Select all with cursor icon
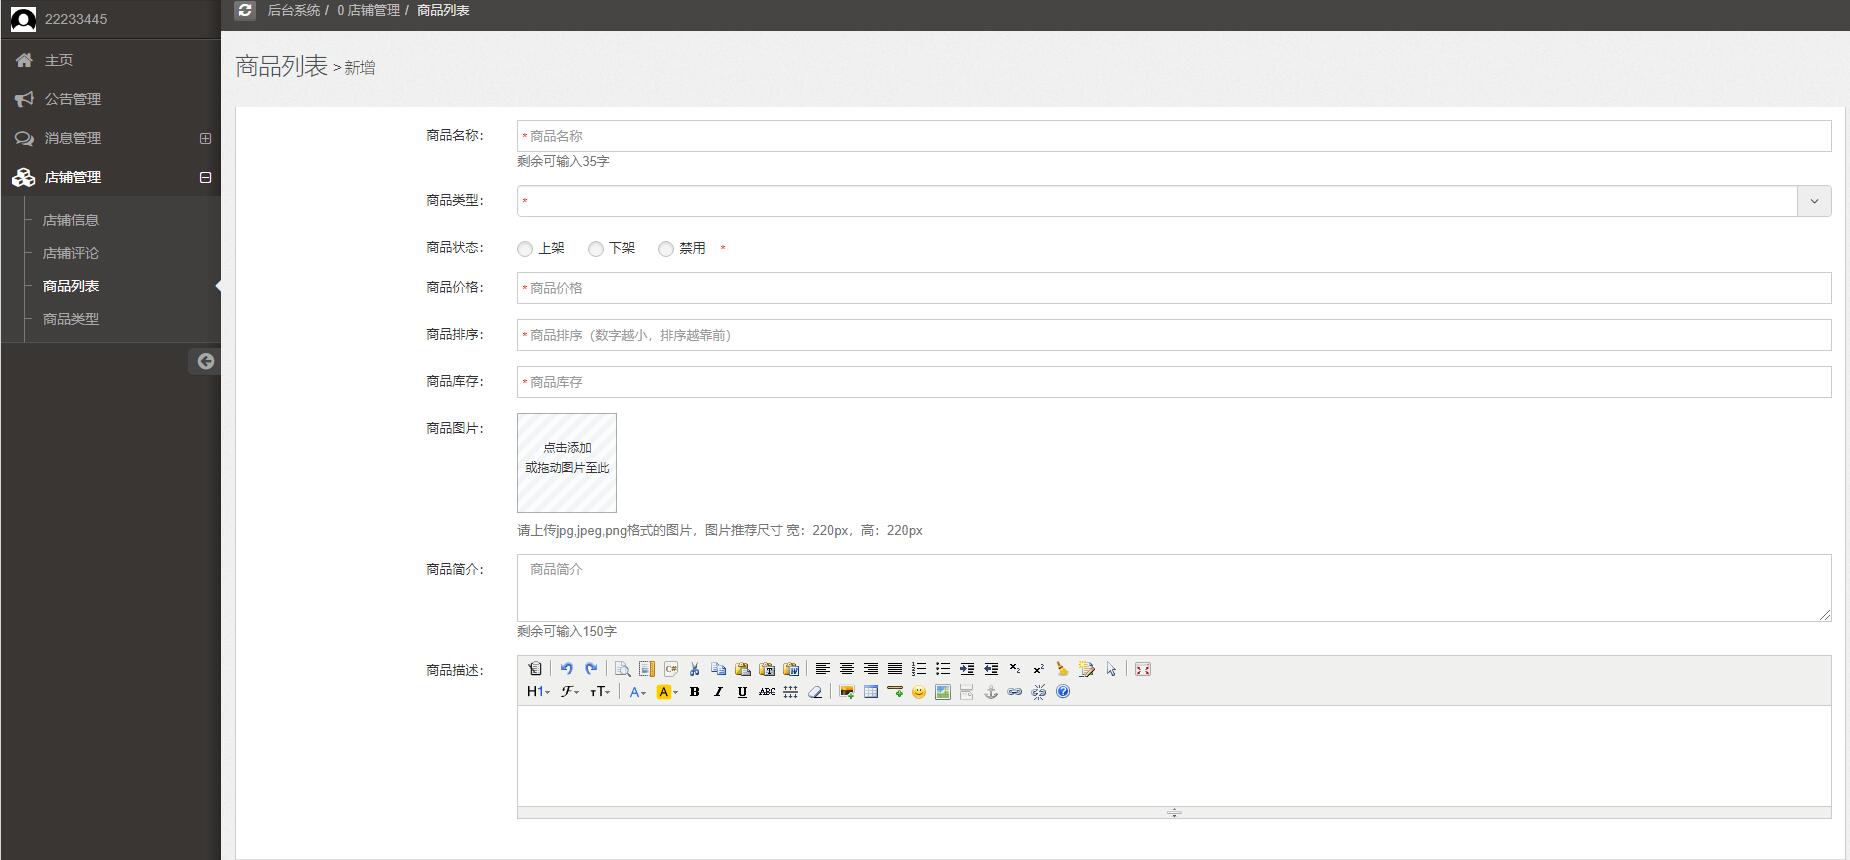This screenshot has height=860, width=1850. pyautogui.click(x=1111, y=669)
